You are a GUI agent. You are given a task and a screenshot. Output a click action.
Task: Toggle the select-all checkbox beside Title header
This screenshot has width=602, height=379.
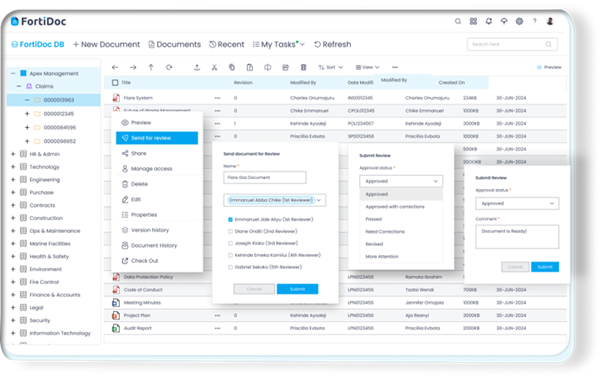[115, 83]
